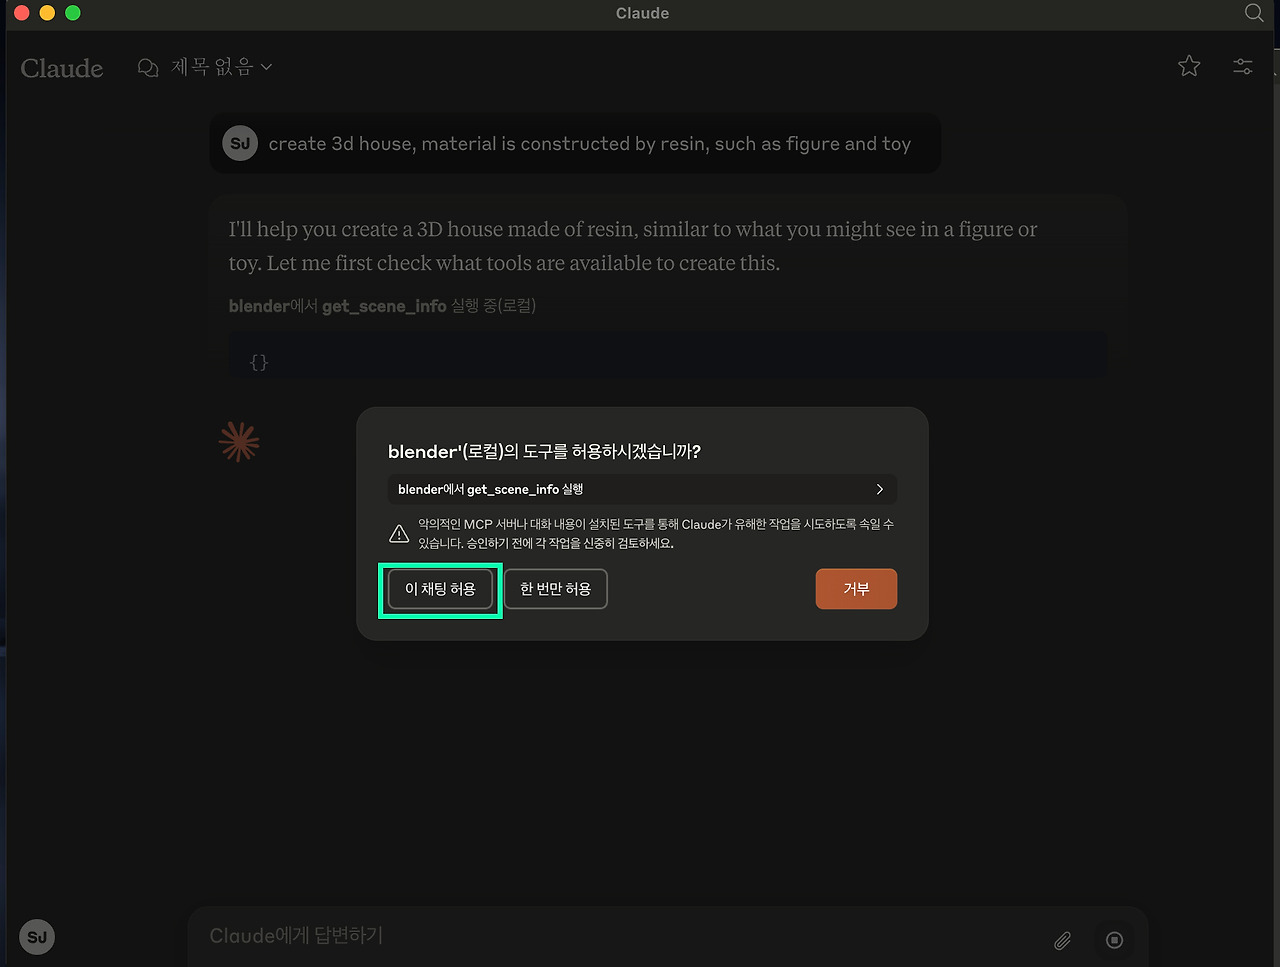Click the user prompt about 3d house

tap(589, 144)
